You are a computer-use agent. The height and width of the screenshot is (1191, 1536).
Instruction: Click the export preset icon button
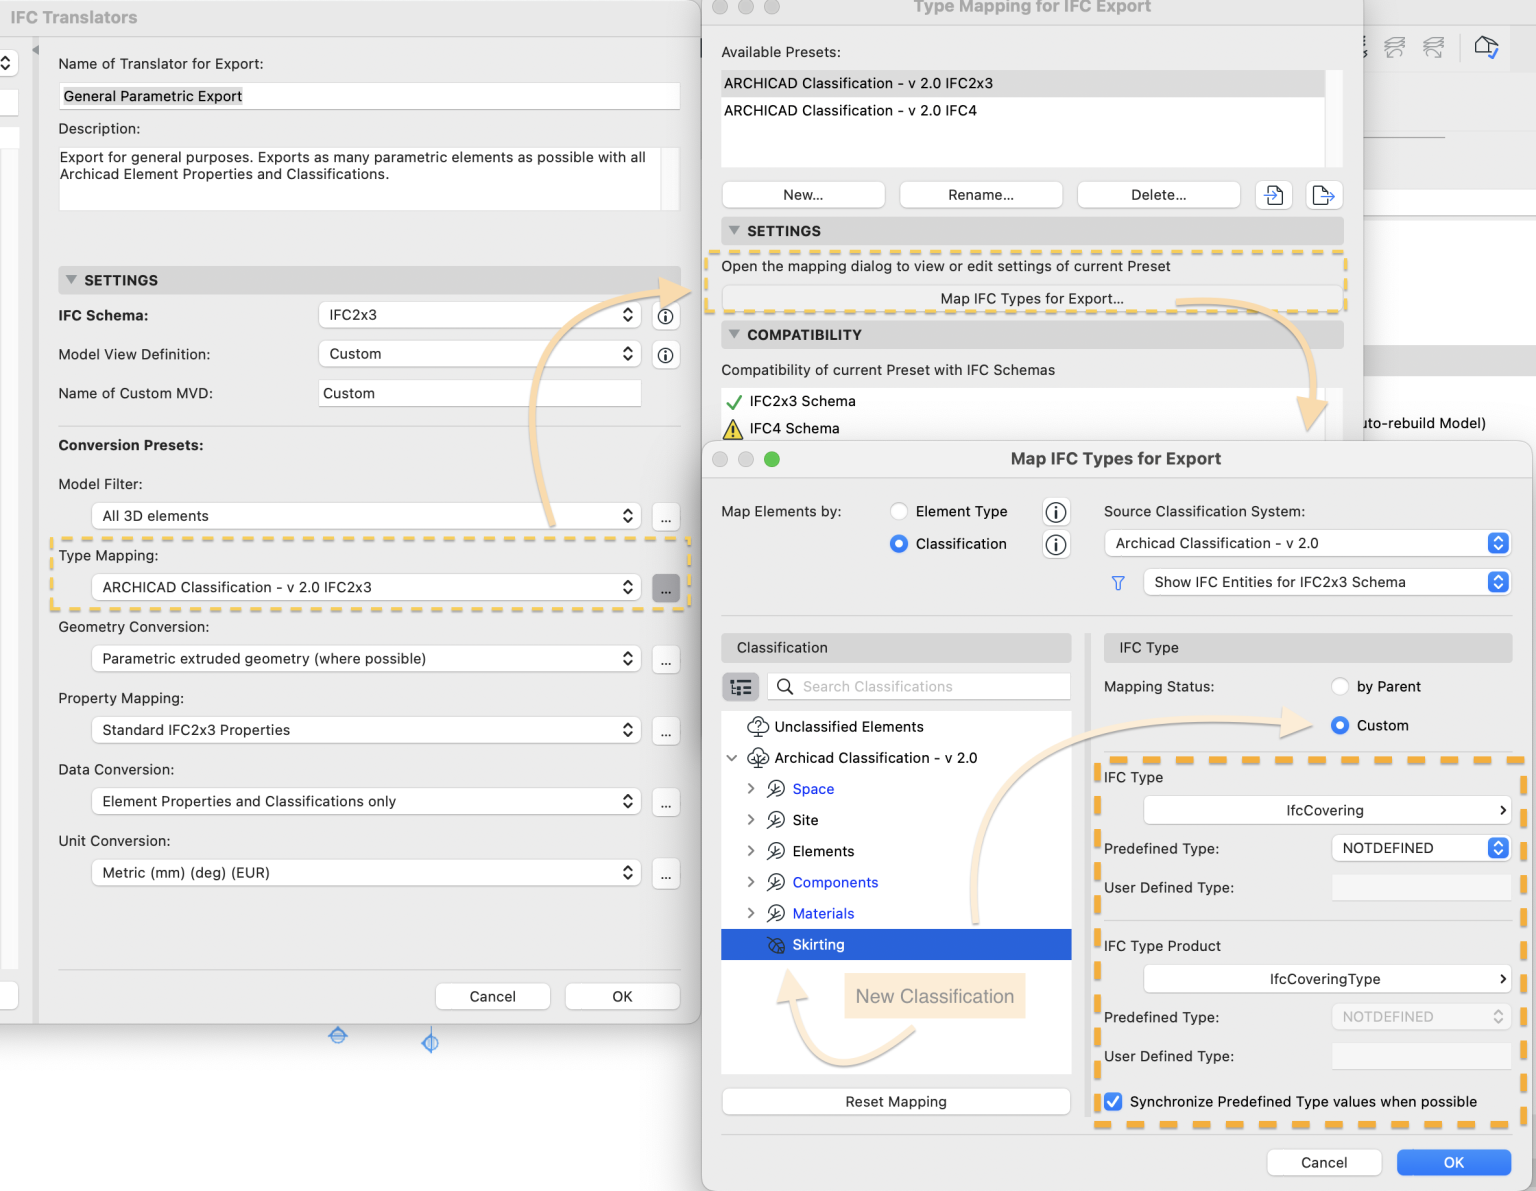pos(1323,195)
